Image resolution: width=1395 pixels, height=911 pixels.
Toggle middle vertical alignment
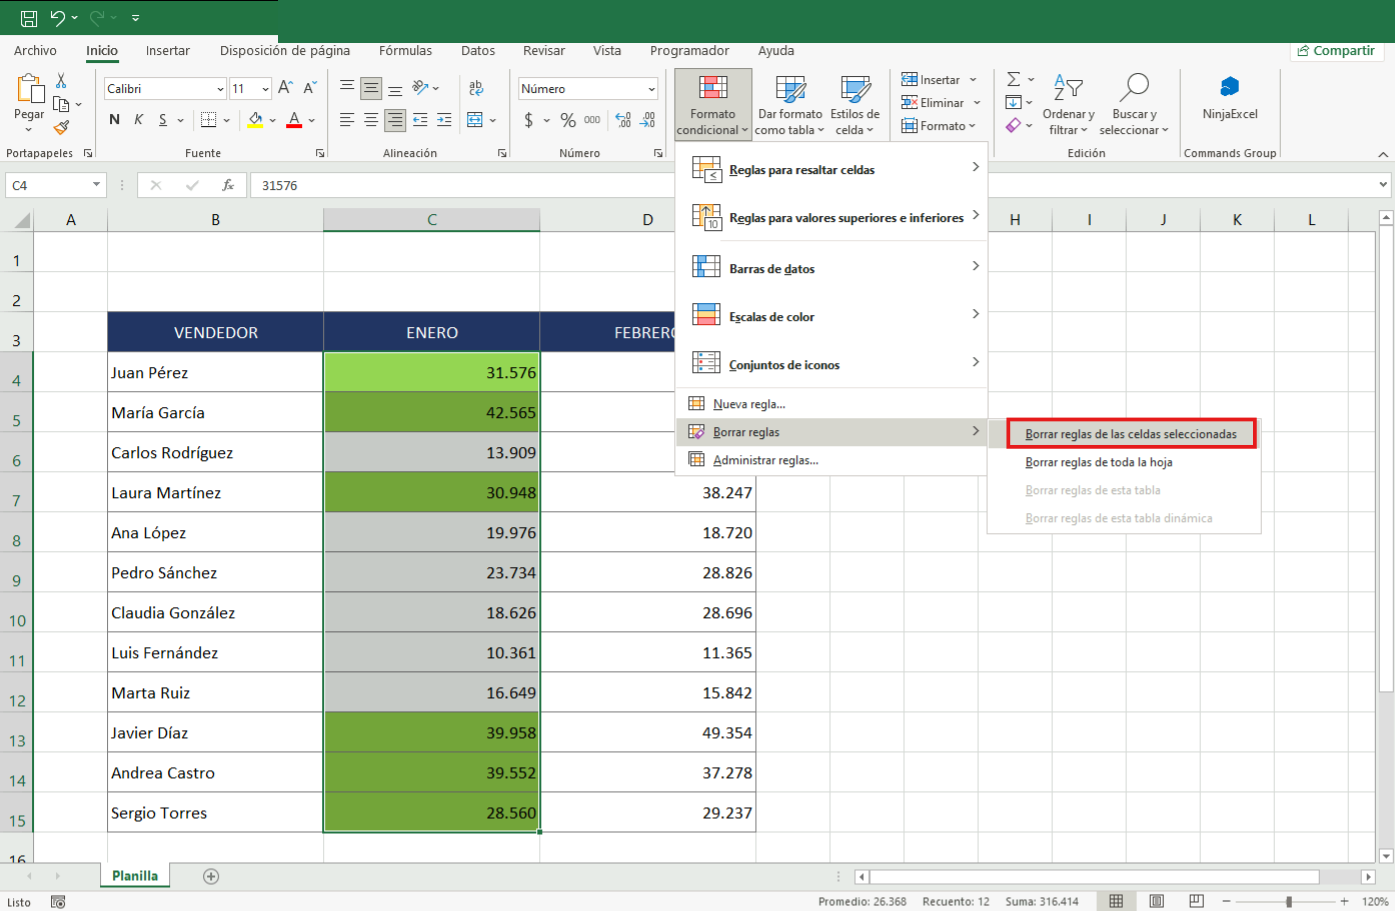[371, 88]
